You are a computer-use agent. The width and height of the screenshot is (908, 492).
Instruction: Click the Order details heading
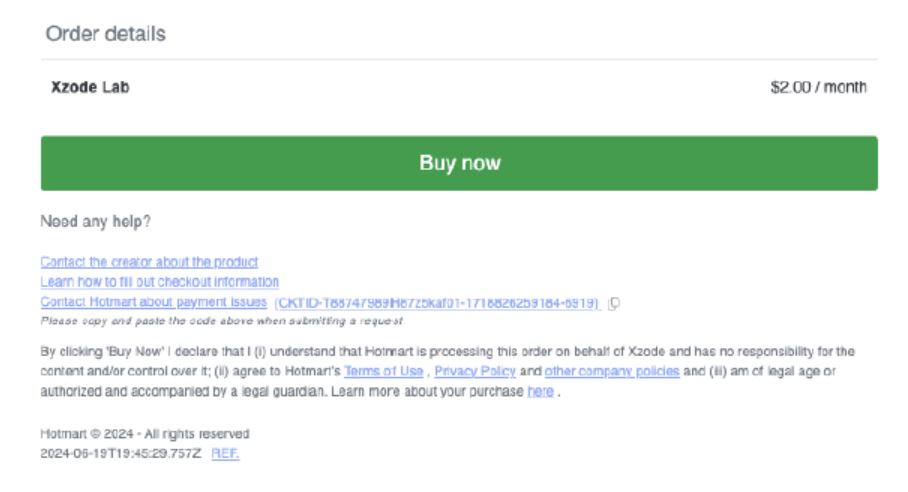(x=105, y=34)
